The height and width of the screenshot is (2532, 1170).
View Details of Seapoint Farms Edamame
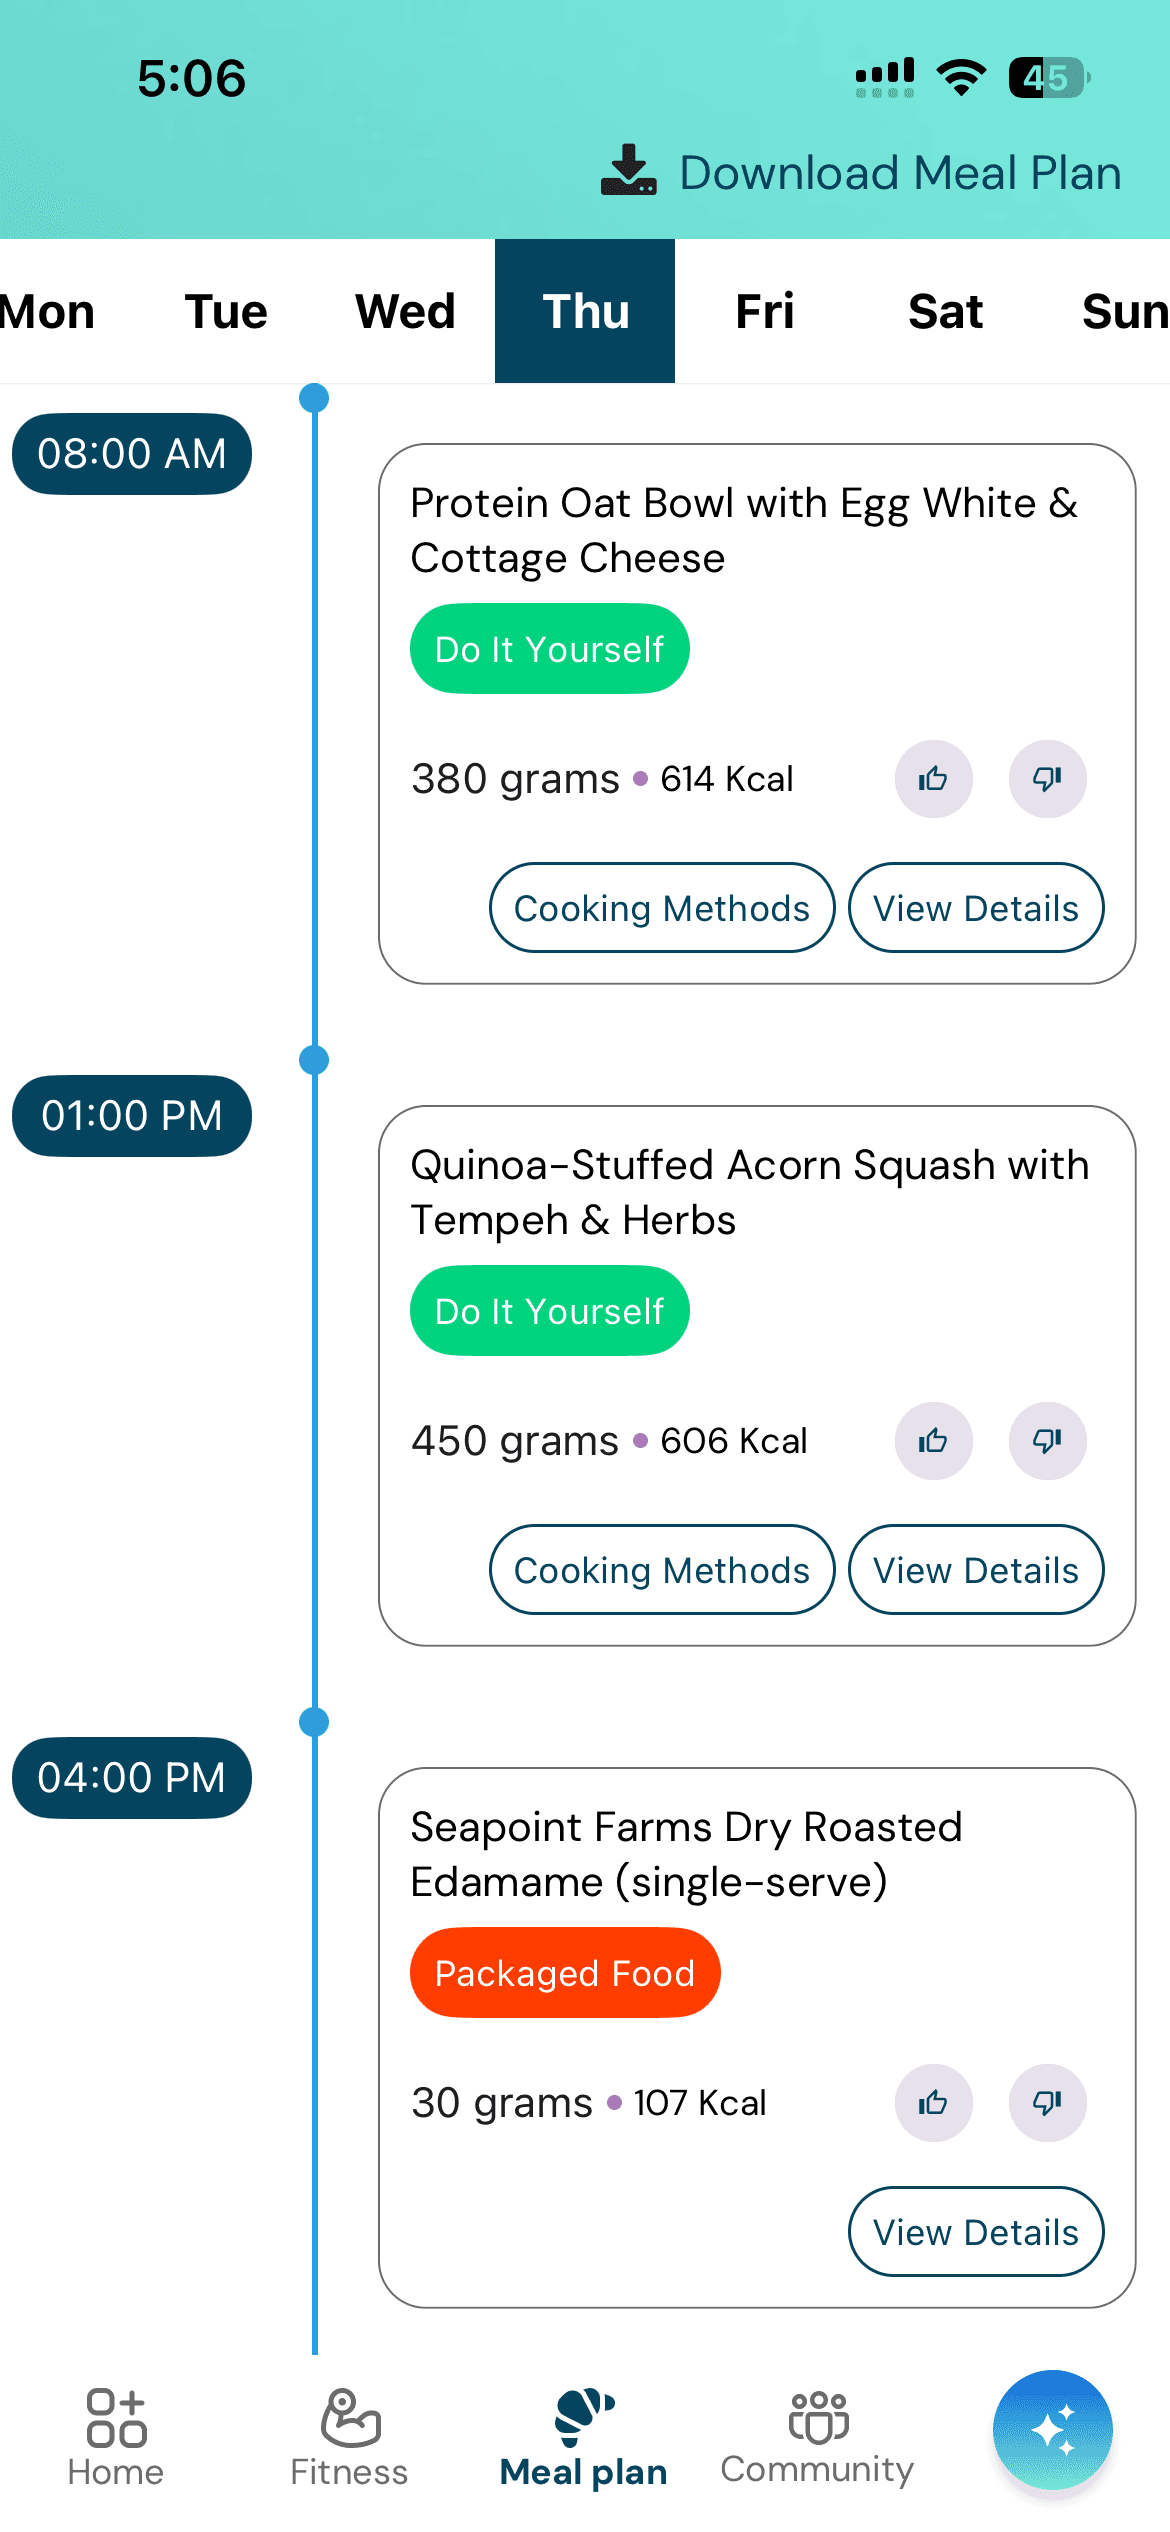point(976,2232)
